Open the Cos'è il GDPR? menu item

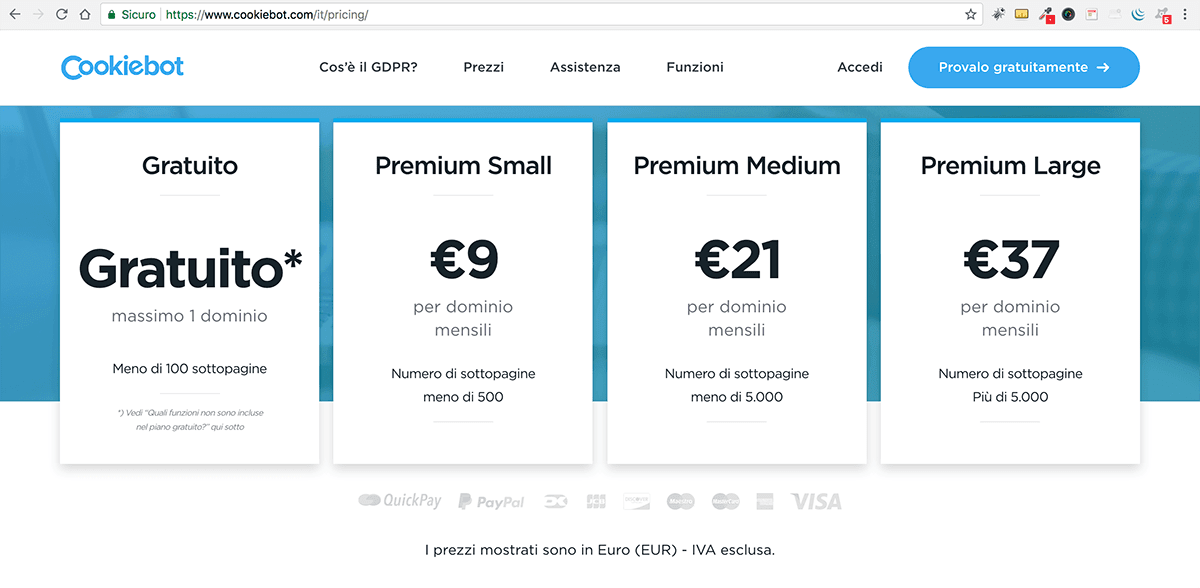[x=368, y=67]
